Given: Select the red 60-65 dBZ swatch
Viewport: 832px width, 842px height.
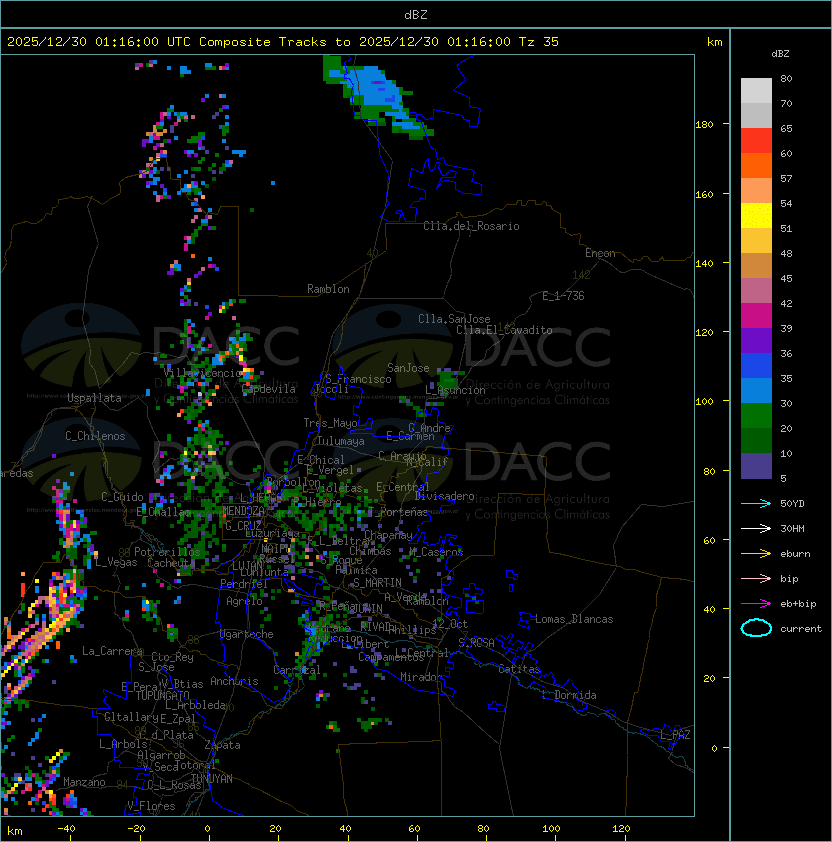Looking at the screenshot, I should 756,141.
